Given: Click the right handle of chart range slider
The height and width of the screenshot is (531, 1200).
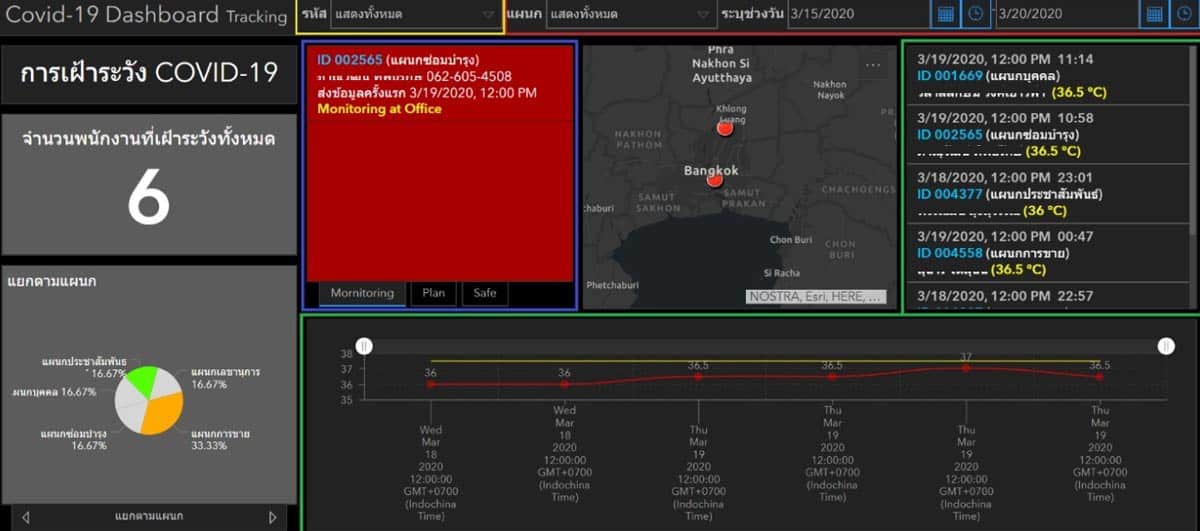Looking at the screenshot, I should [1166, 345].
